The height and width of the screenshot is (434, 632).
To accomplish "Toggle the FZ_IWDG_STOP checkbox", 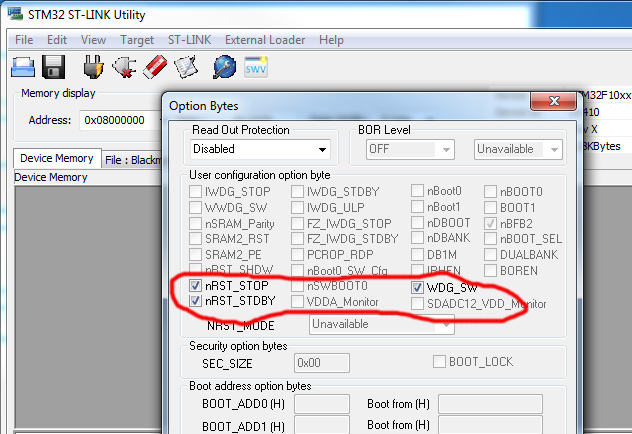I will pos(297,223).
